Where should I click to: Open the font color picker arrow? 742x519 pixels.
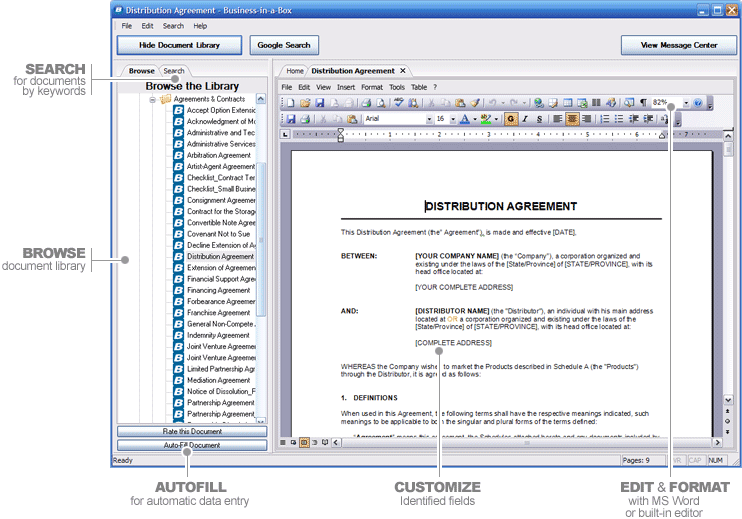point(474,119)
